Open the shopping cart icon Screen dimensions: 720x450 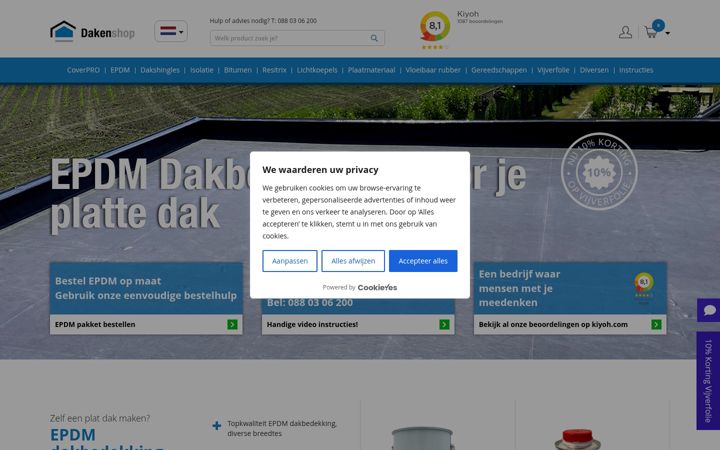point(651,32)
